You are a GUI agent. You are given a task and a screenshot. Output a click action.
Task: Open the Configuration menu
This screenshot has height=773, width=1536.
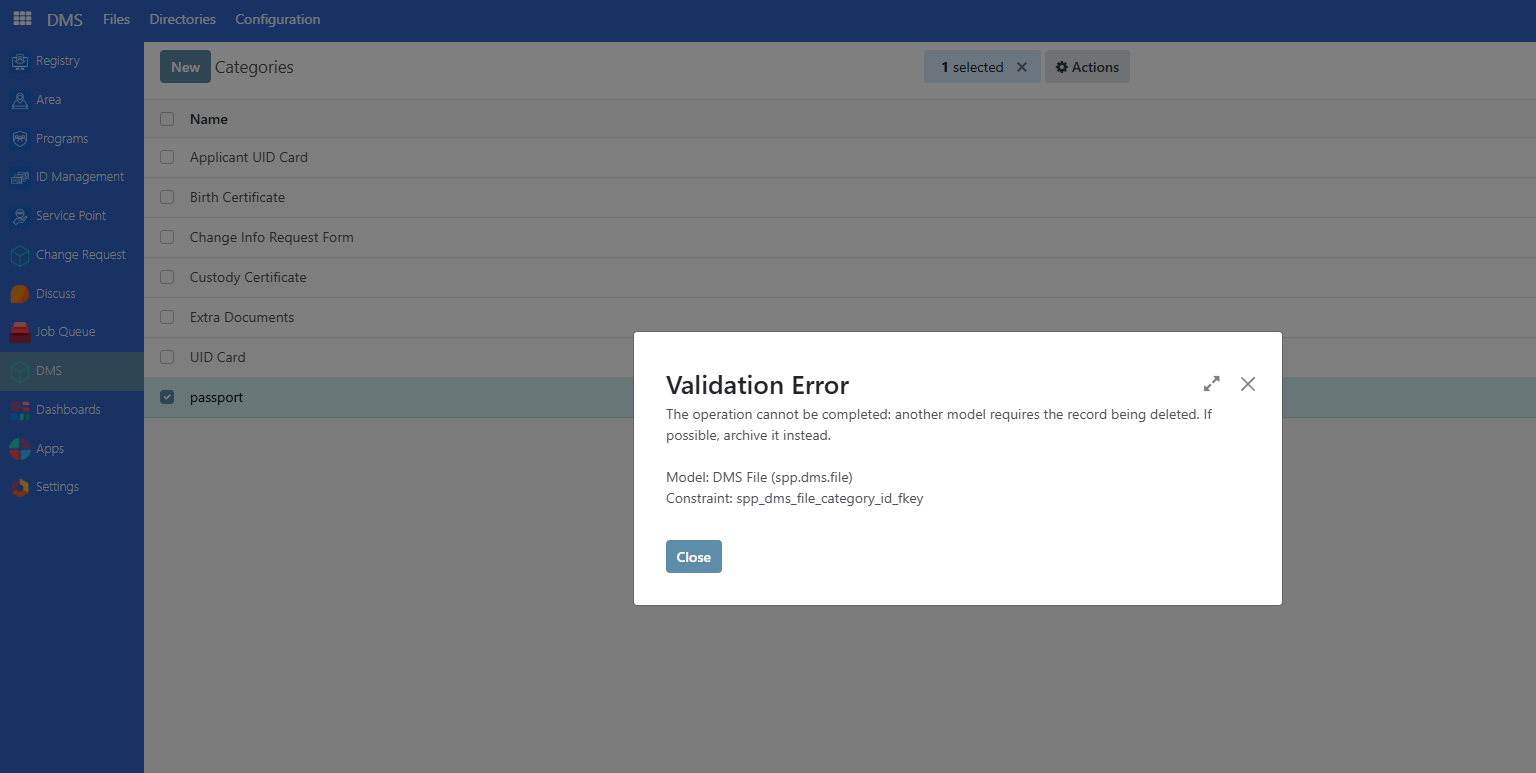click(277, 19)
